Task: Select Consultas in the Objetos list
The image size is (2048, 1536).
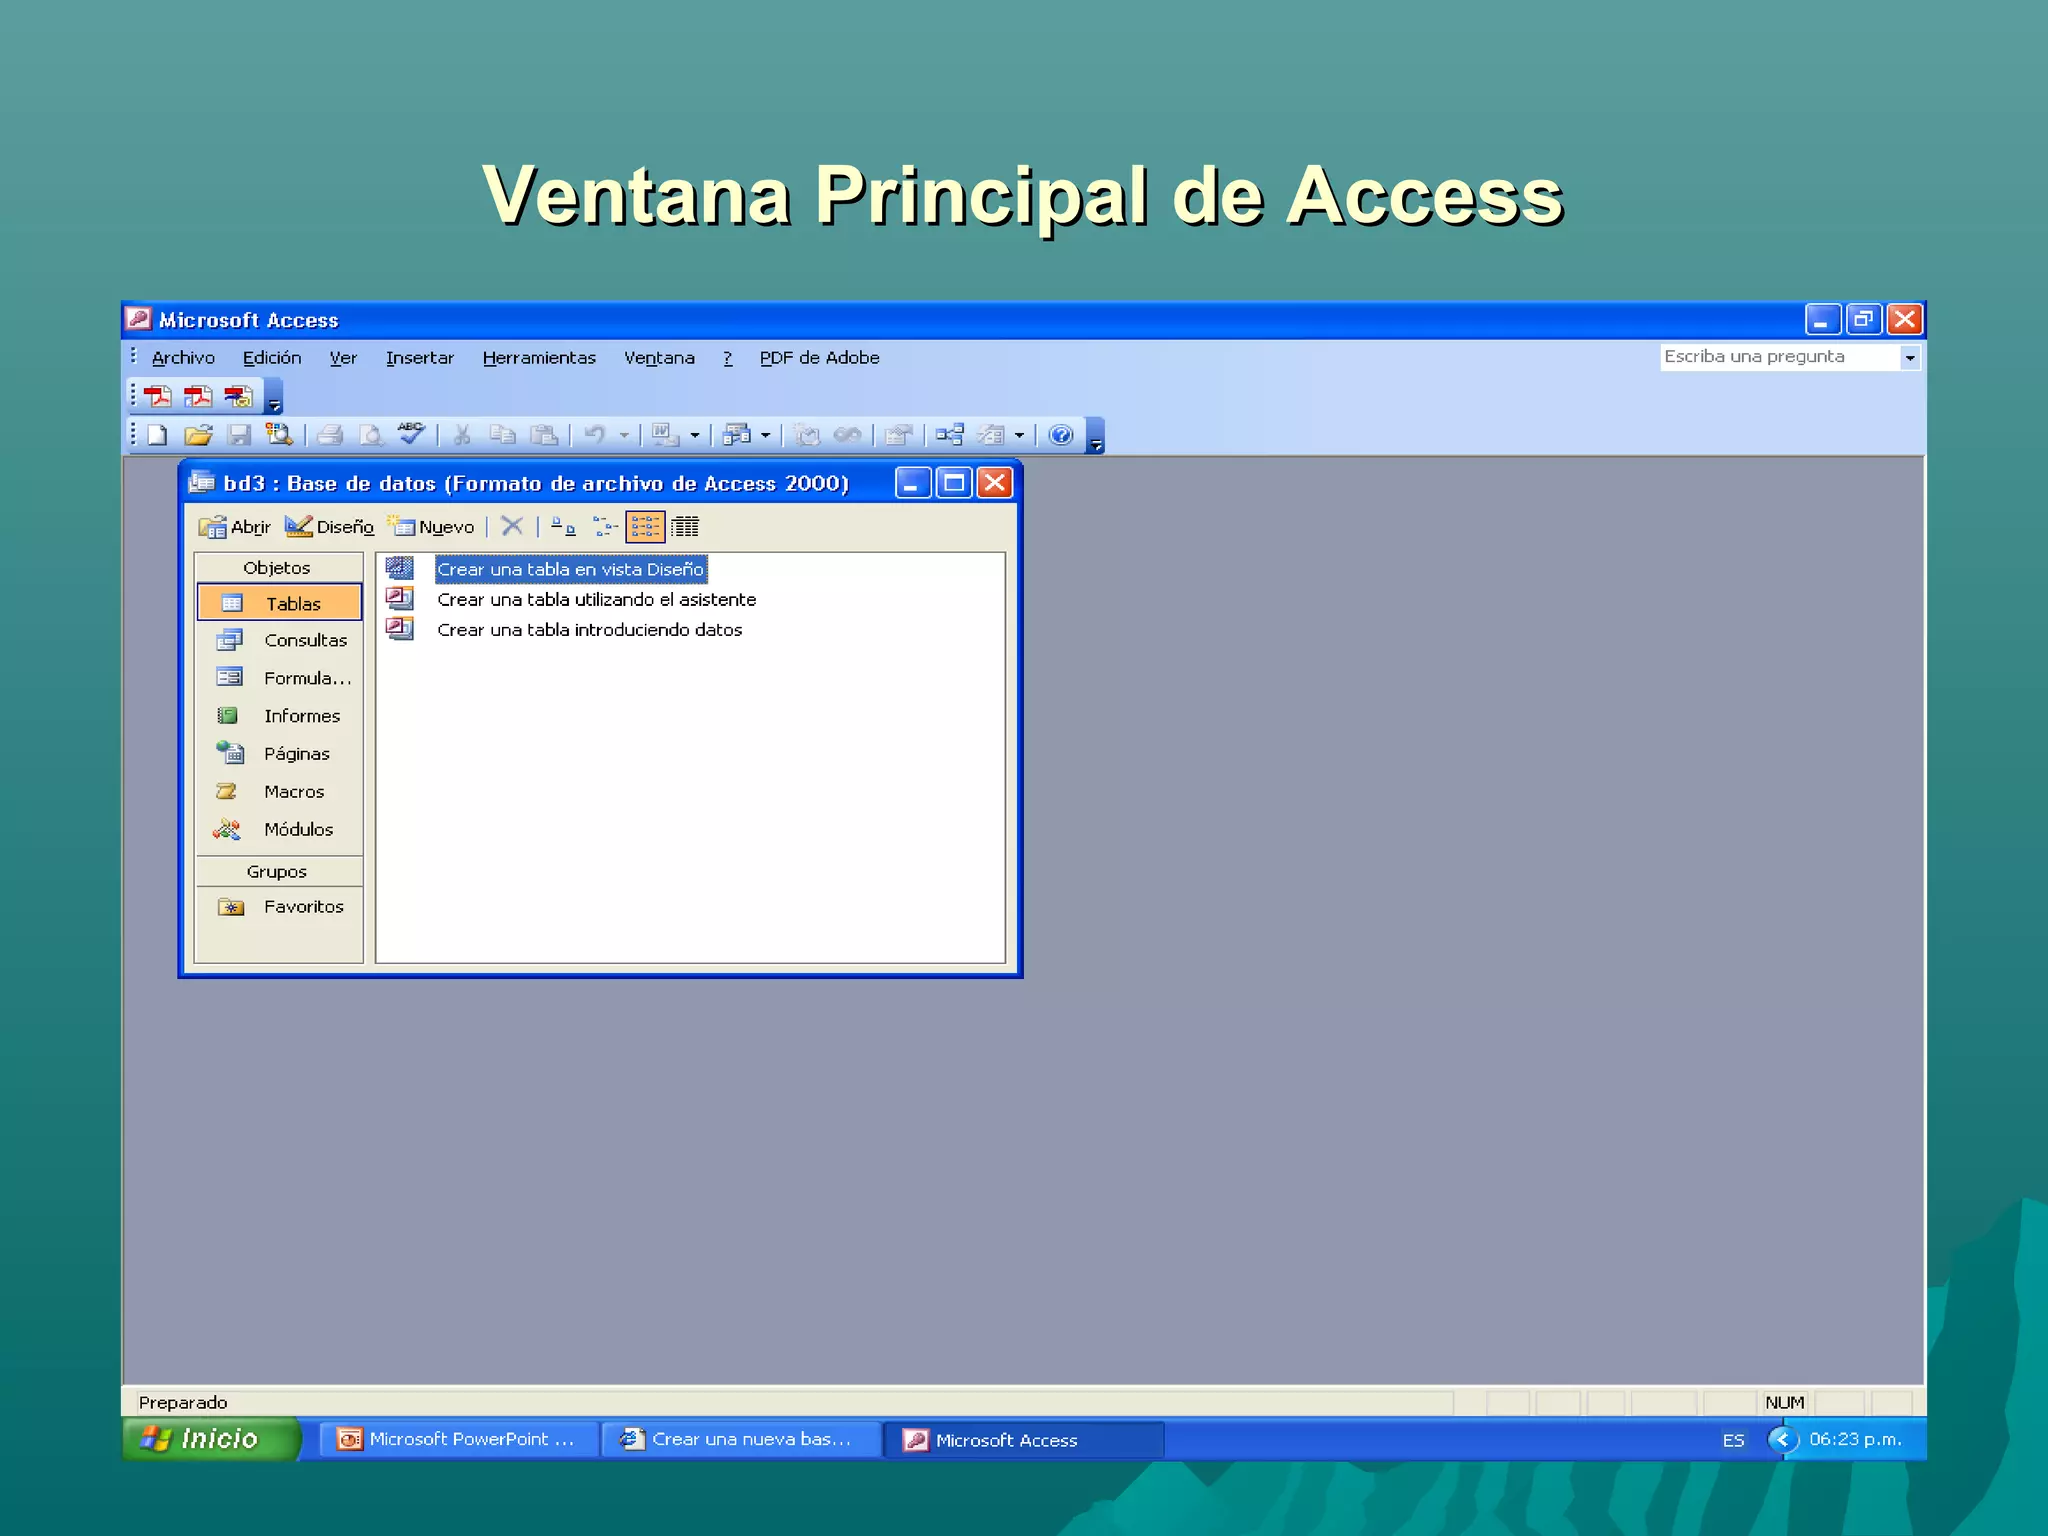Action: (x=279, y=640)
